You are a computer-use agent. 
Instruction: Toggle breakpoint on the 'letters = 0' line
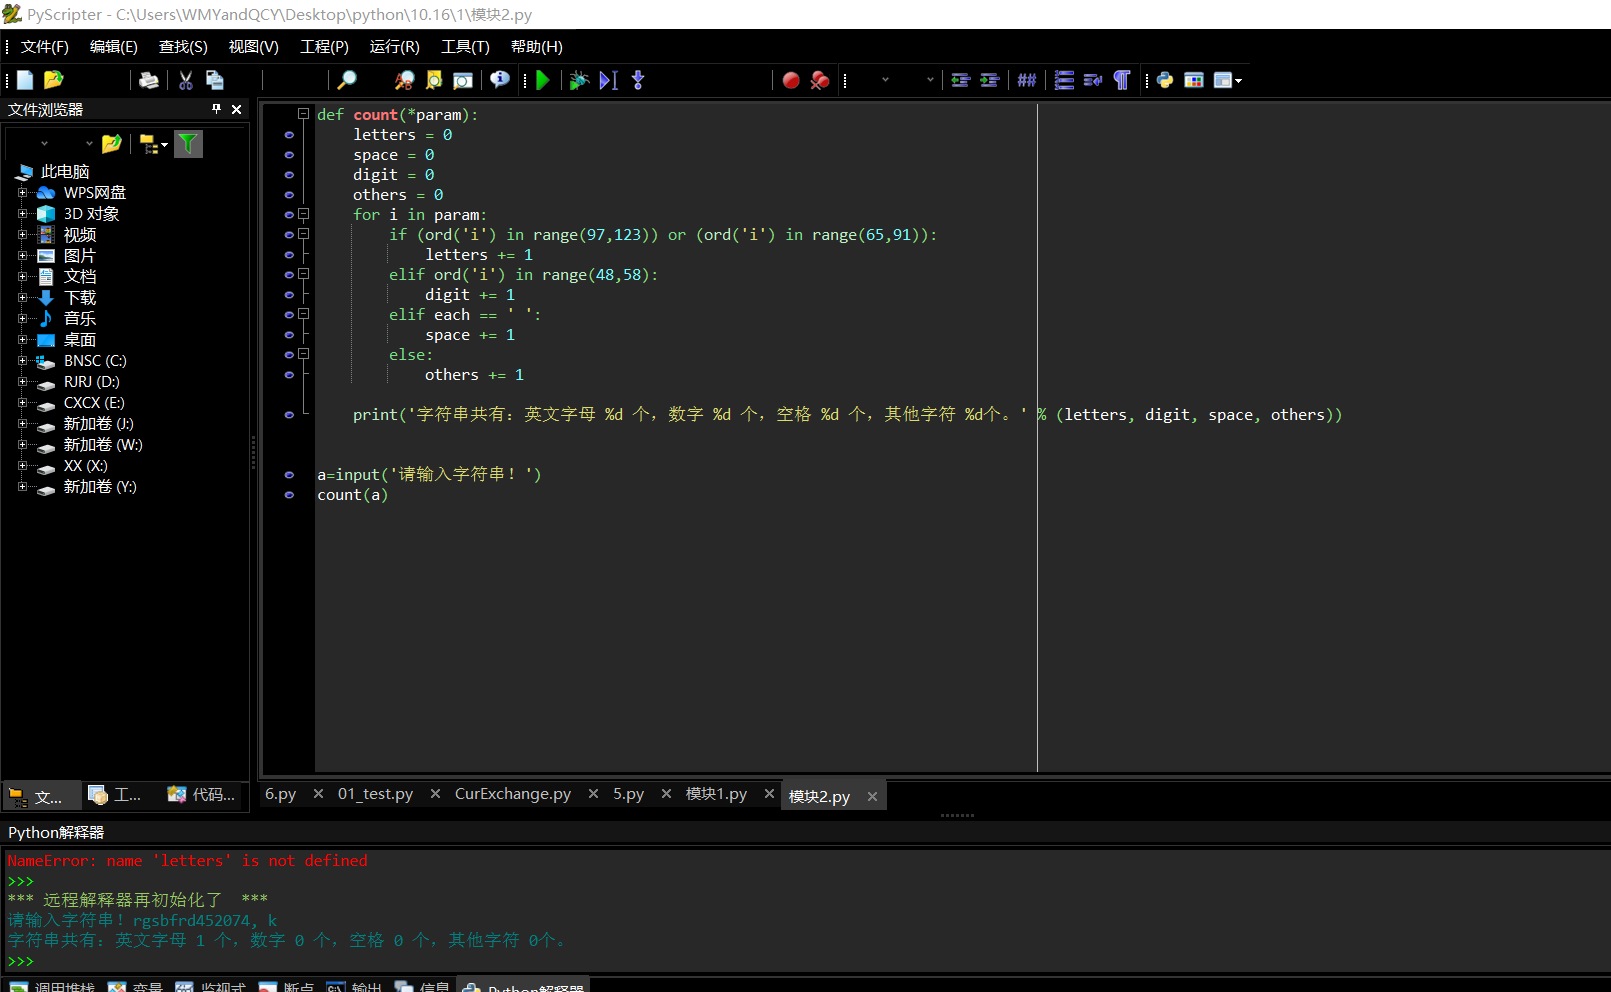pos(289,135)
